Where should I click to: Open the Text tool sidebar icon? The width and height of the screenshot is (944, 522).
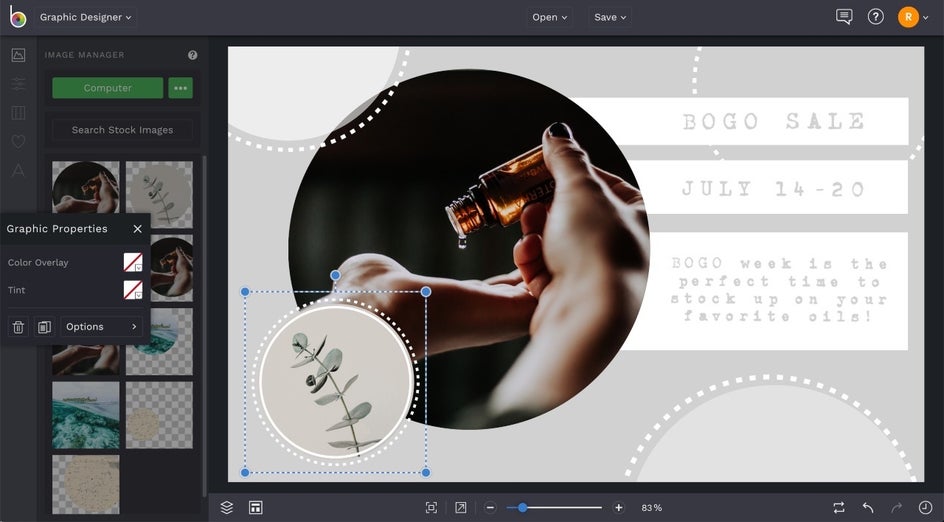[18, 170]
